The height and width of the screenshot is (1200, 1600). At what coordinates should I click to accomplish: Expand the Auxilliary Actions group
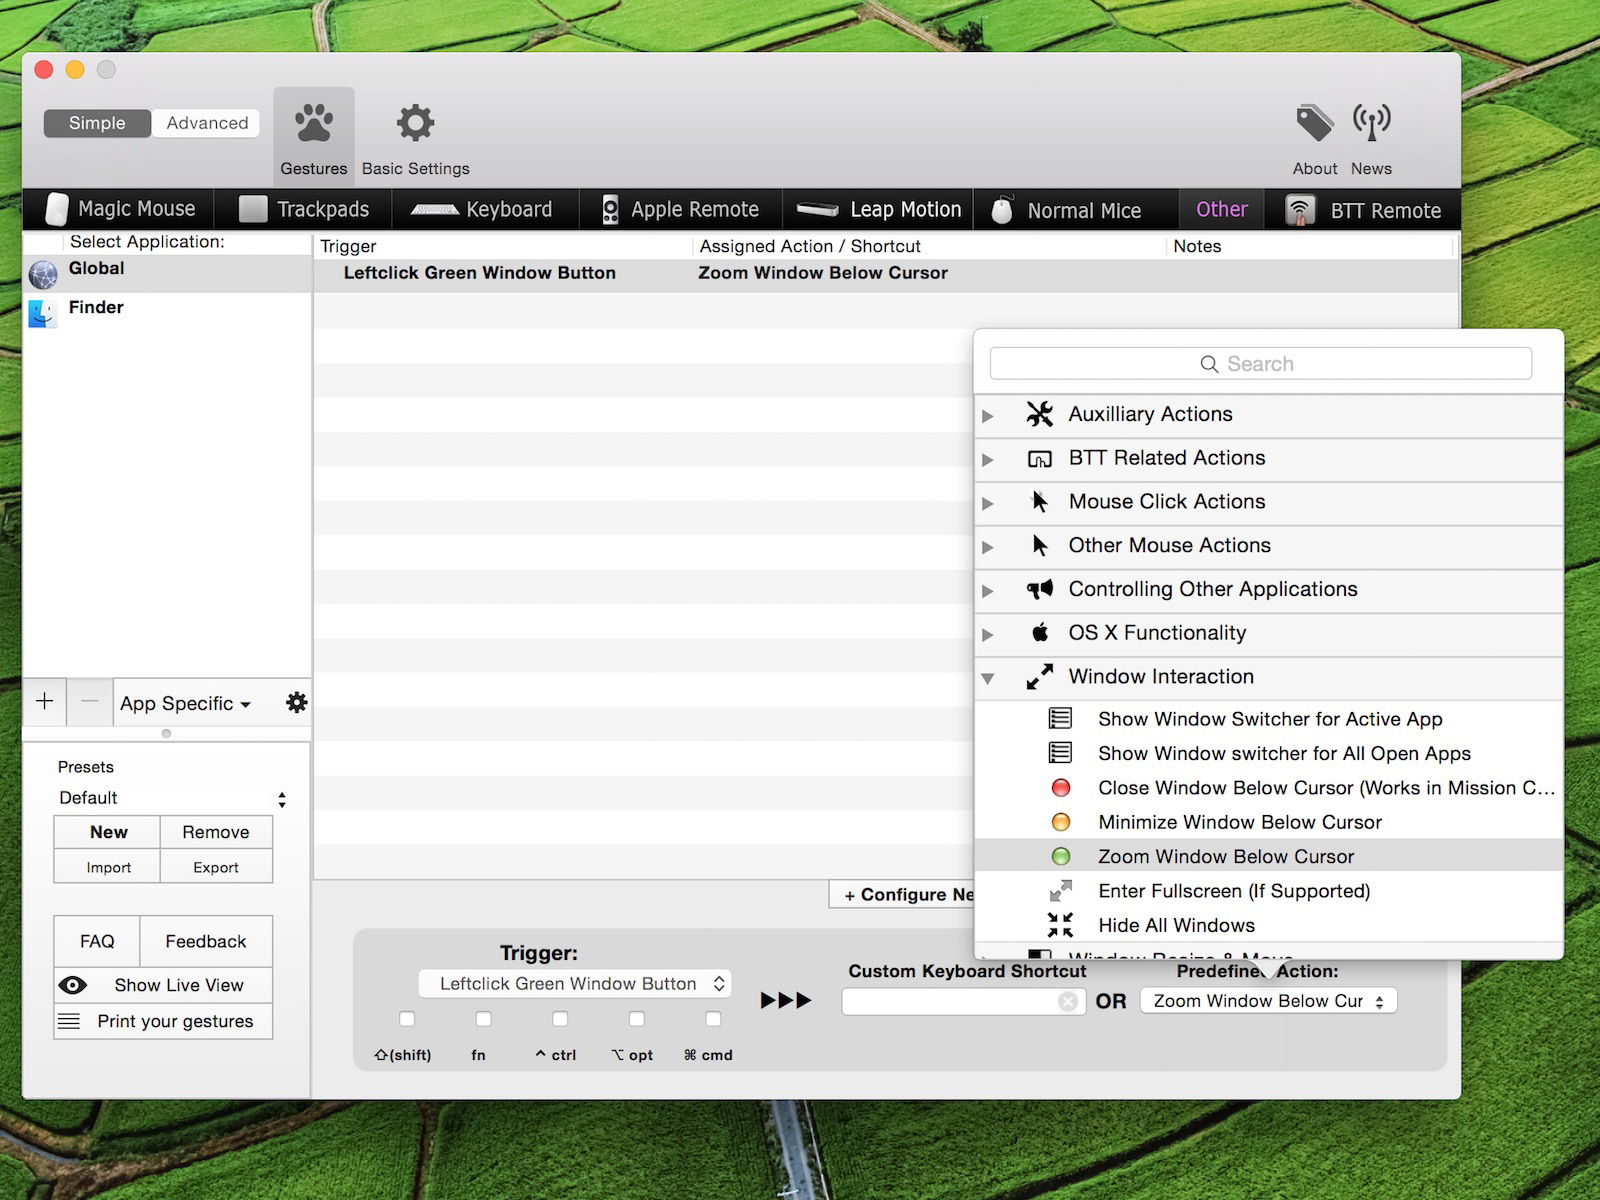click(988, 415)
